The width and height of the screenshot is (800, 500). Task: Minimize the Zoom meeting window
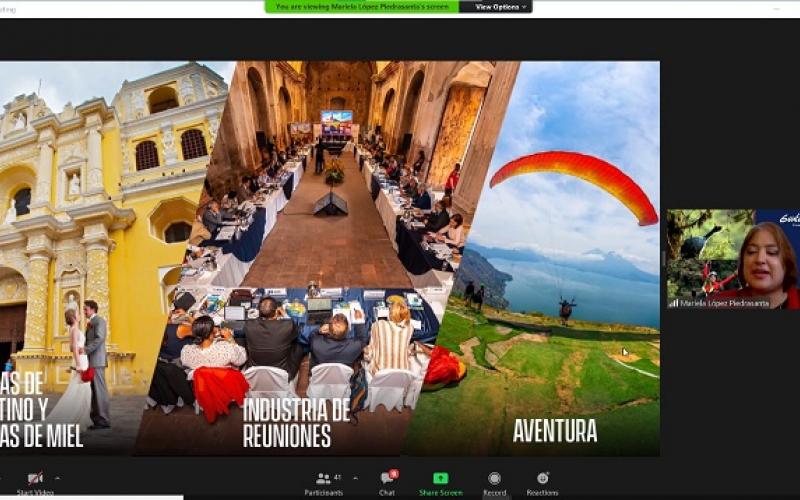point(777,9)
